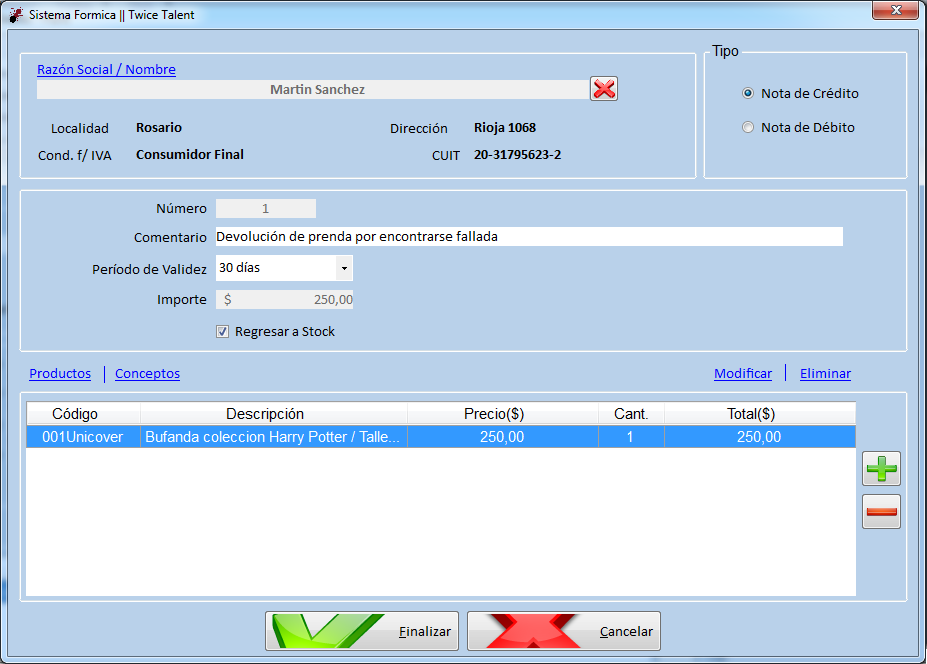This screenshot has height=664, width=927.
Task: Click the Eliminar link
Action: pyautogui.click(x=825, y=374)
